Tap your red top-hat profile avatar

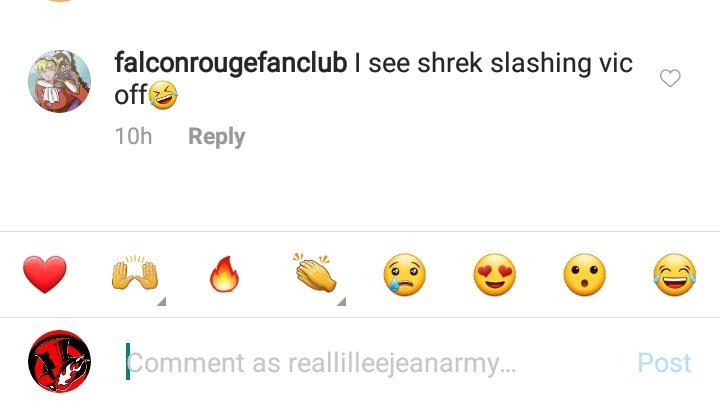point(60,361)
